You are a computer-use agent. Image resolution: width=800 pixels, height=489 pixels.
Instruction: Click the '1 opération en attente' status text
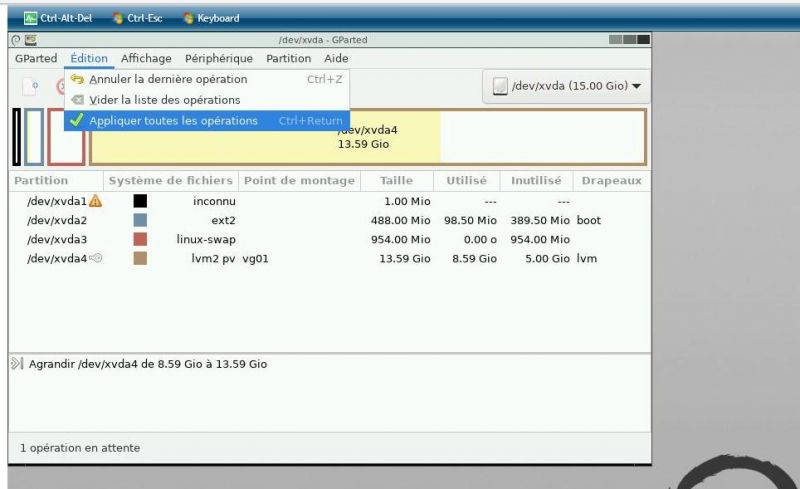(80, 448)
